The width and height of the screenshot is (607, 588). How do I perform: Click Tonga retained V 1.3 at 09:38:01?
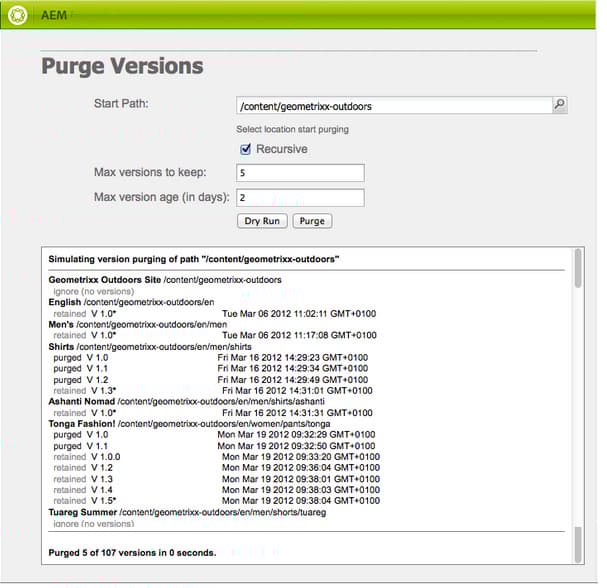(x=216, y=479)
